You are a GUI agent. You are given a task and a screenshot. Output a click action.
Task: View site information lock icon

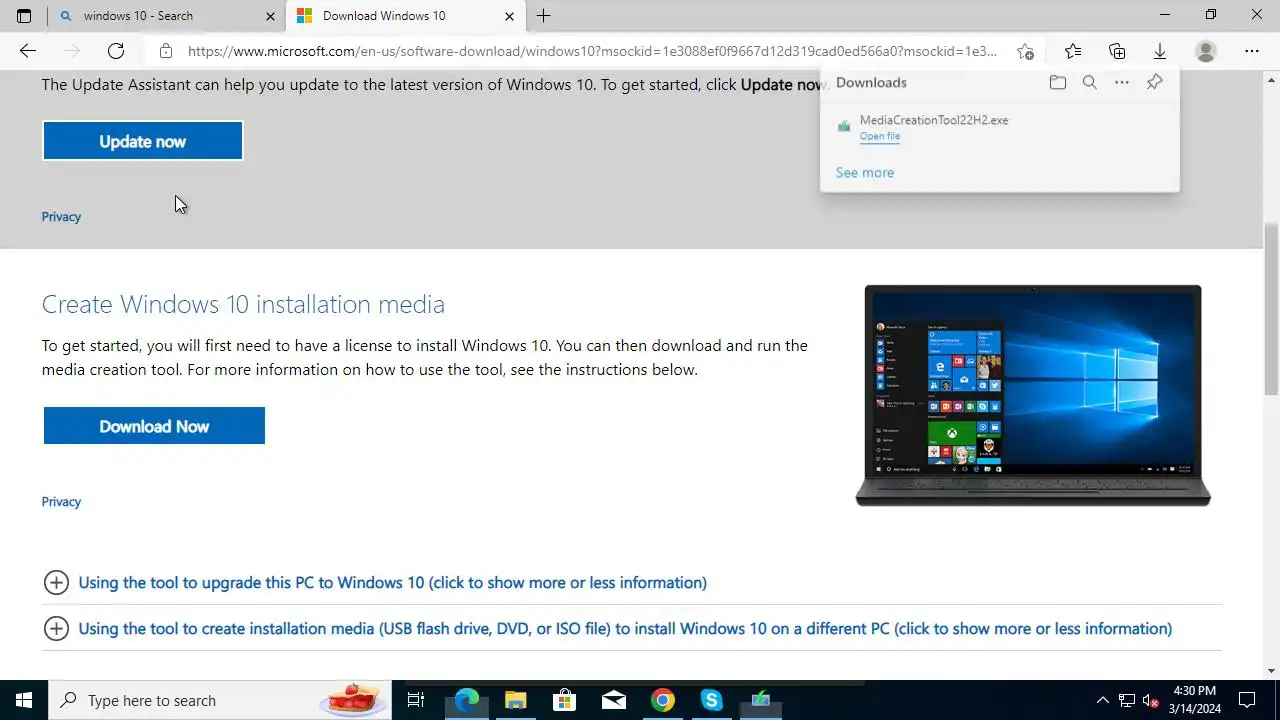[x=166, y=51]
